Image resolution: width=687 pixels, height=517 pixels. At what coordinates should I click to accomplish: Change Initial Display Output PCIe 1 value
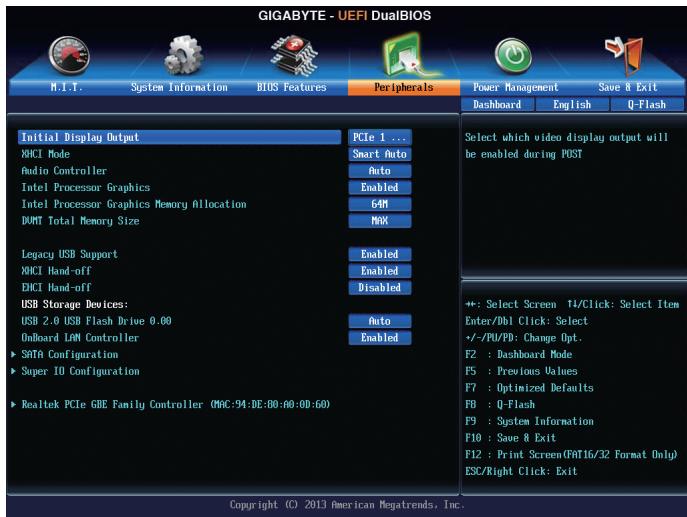pyautogui.click(x=380, y=137)
